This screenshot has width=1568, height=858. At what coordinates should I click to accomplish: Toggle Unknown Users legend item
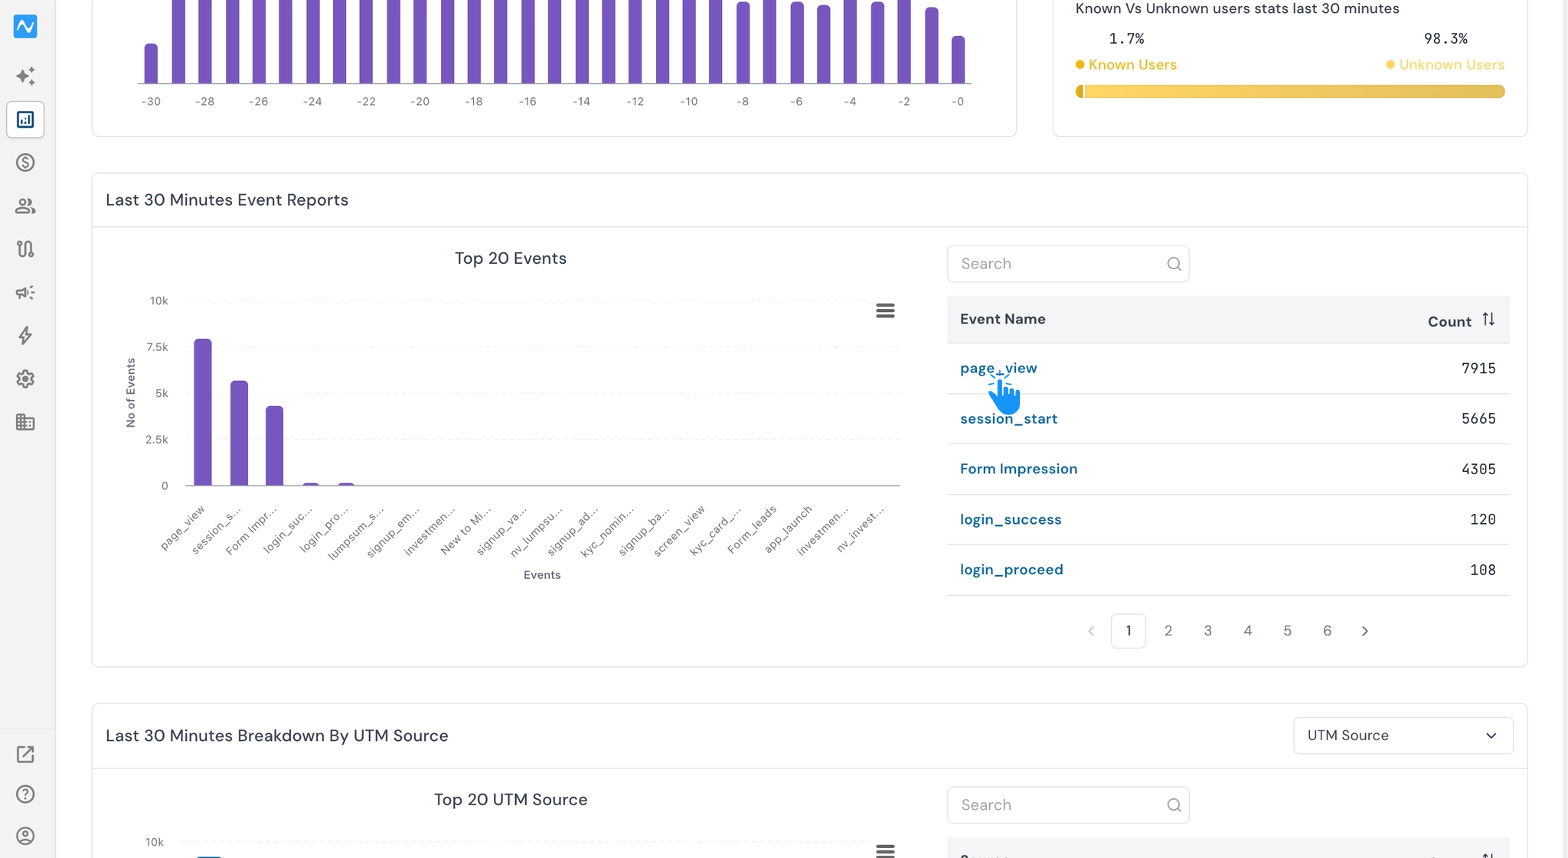point(1445,65)
